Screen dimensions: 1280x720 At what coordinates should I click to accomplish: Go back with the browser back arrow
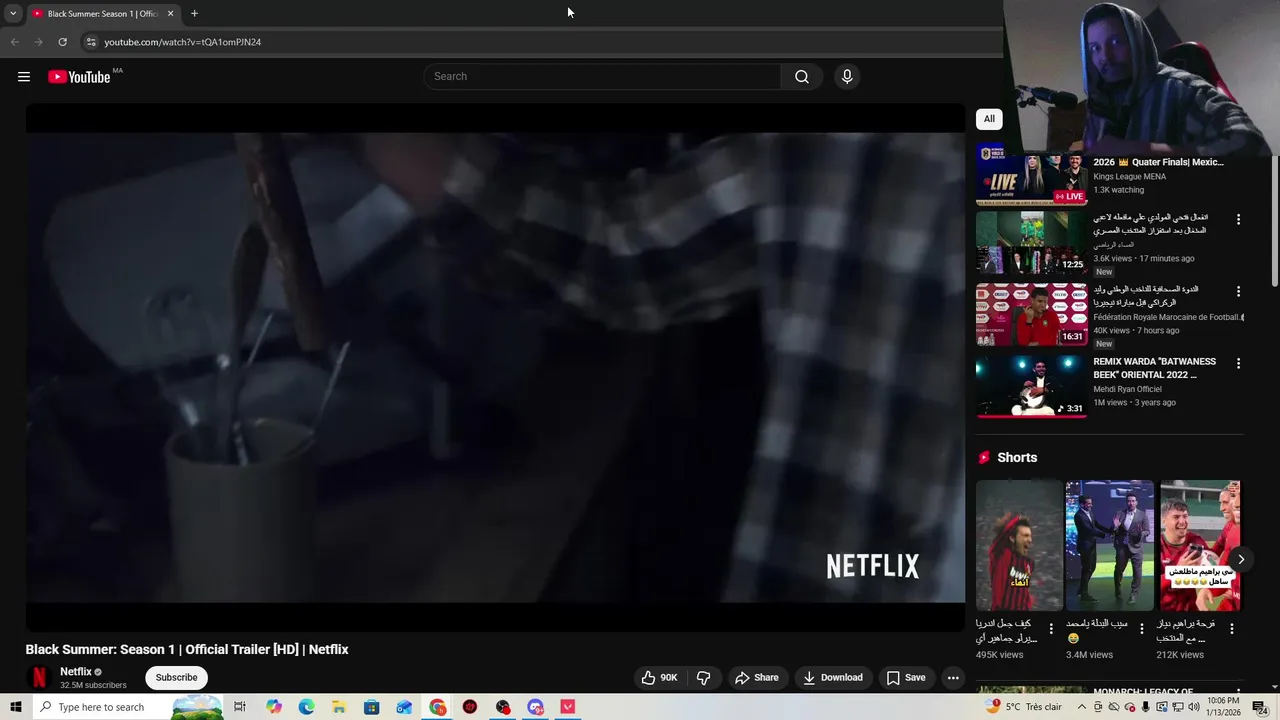(14, 42)
